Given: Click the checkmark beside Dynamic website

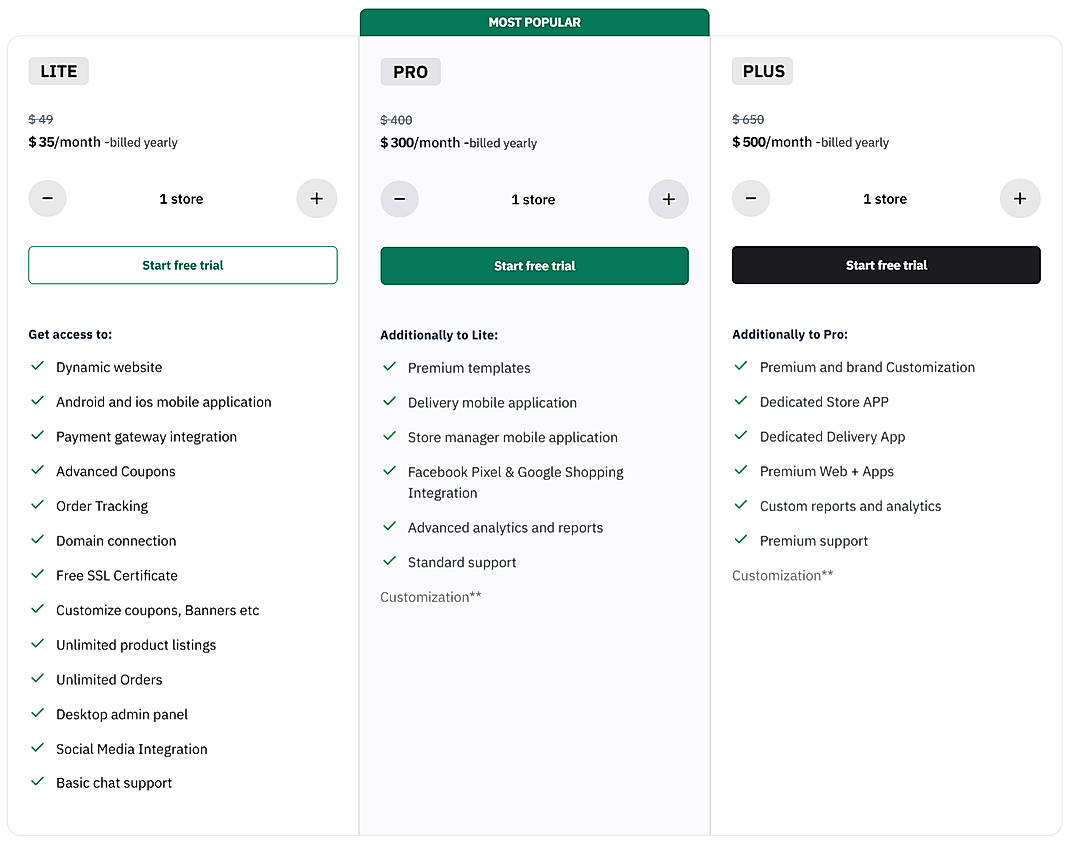Looking at the screenshot, I should (38, 367).
